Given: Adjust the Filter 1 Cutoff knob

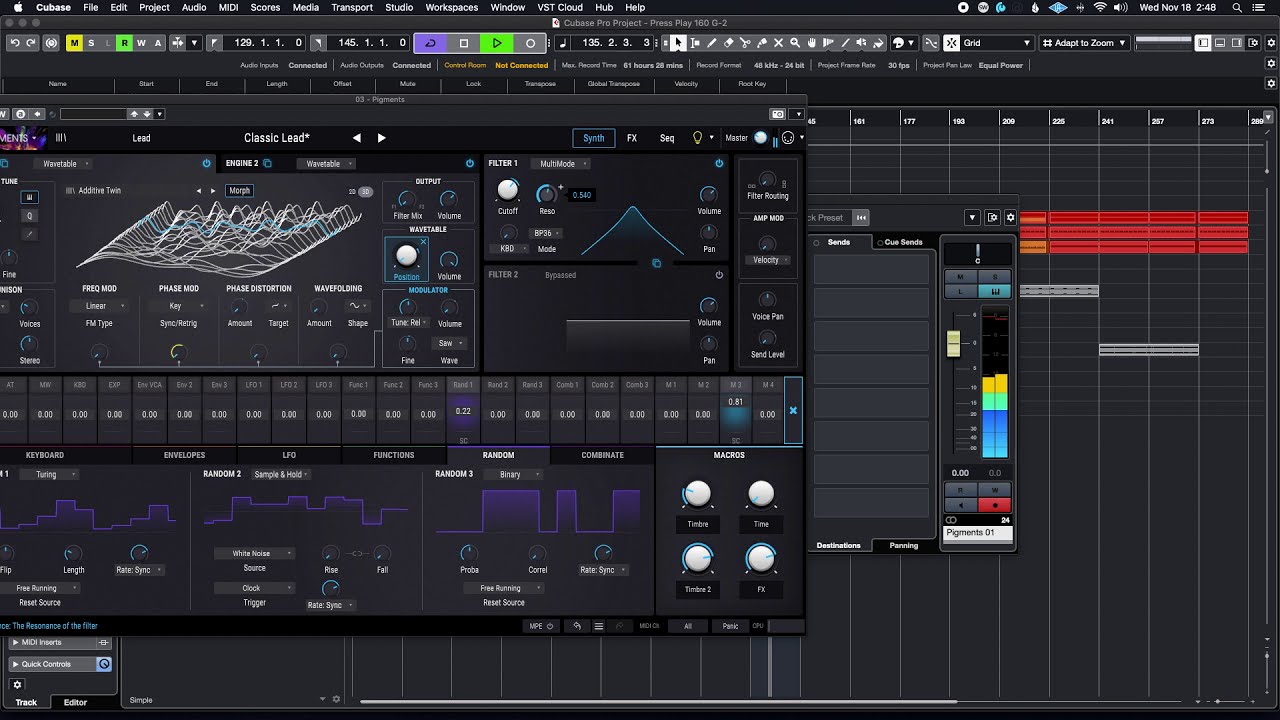Looking at the screenshot, I should [508, 190].
